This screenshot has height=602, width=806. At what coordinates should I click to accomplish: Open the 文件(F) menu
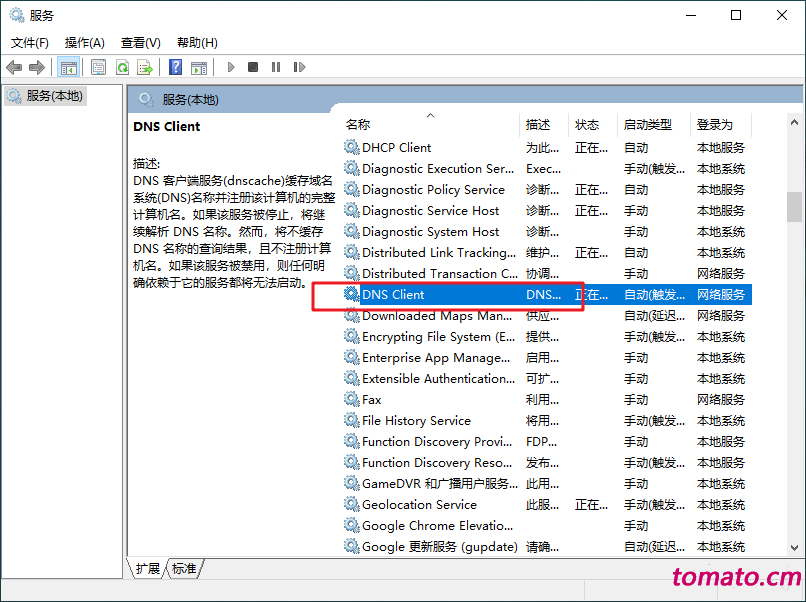pyautogui.click(x=30, y=43)
